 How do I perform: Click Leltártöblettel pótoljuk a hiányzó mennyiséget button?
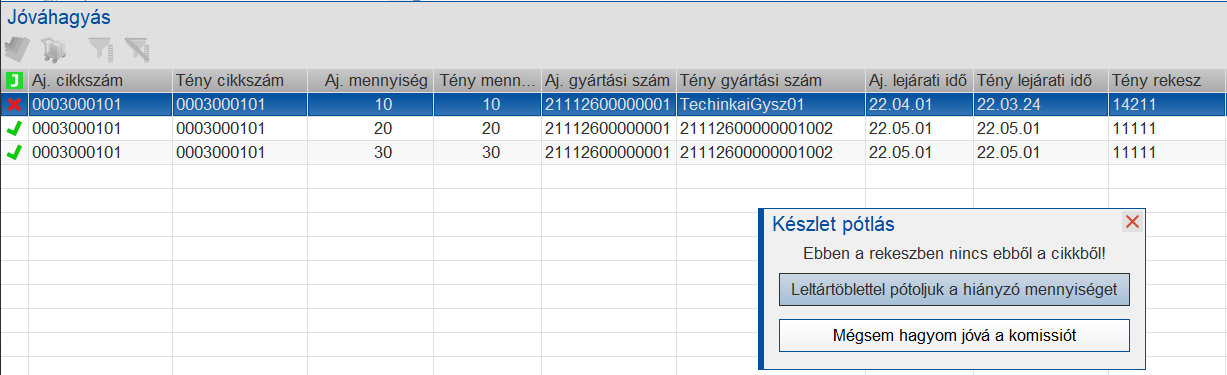click(x=954, y=290)
